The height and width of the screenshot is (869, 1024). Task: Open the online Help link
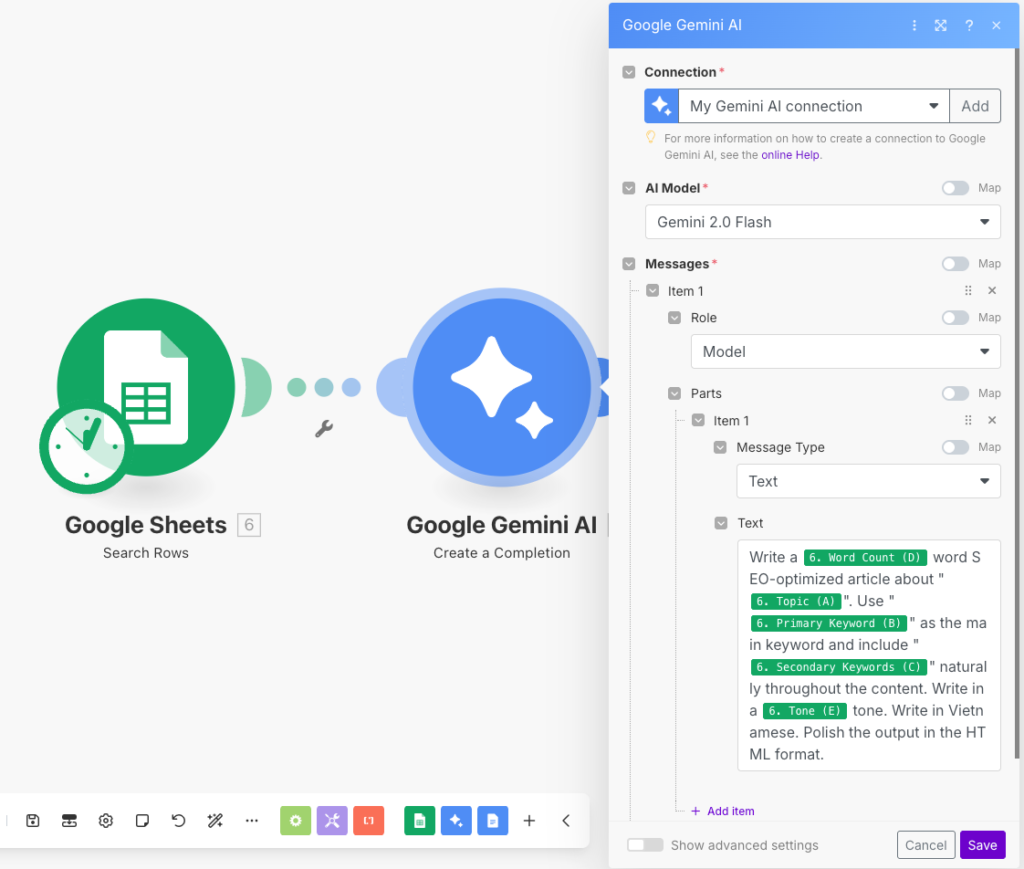click(x=790, y=155)
